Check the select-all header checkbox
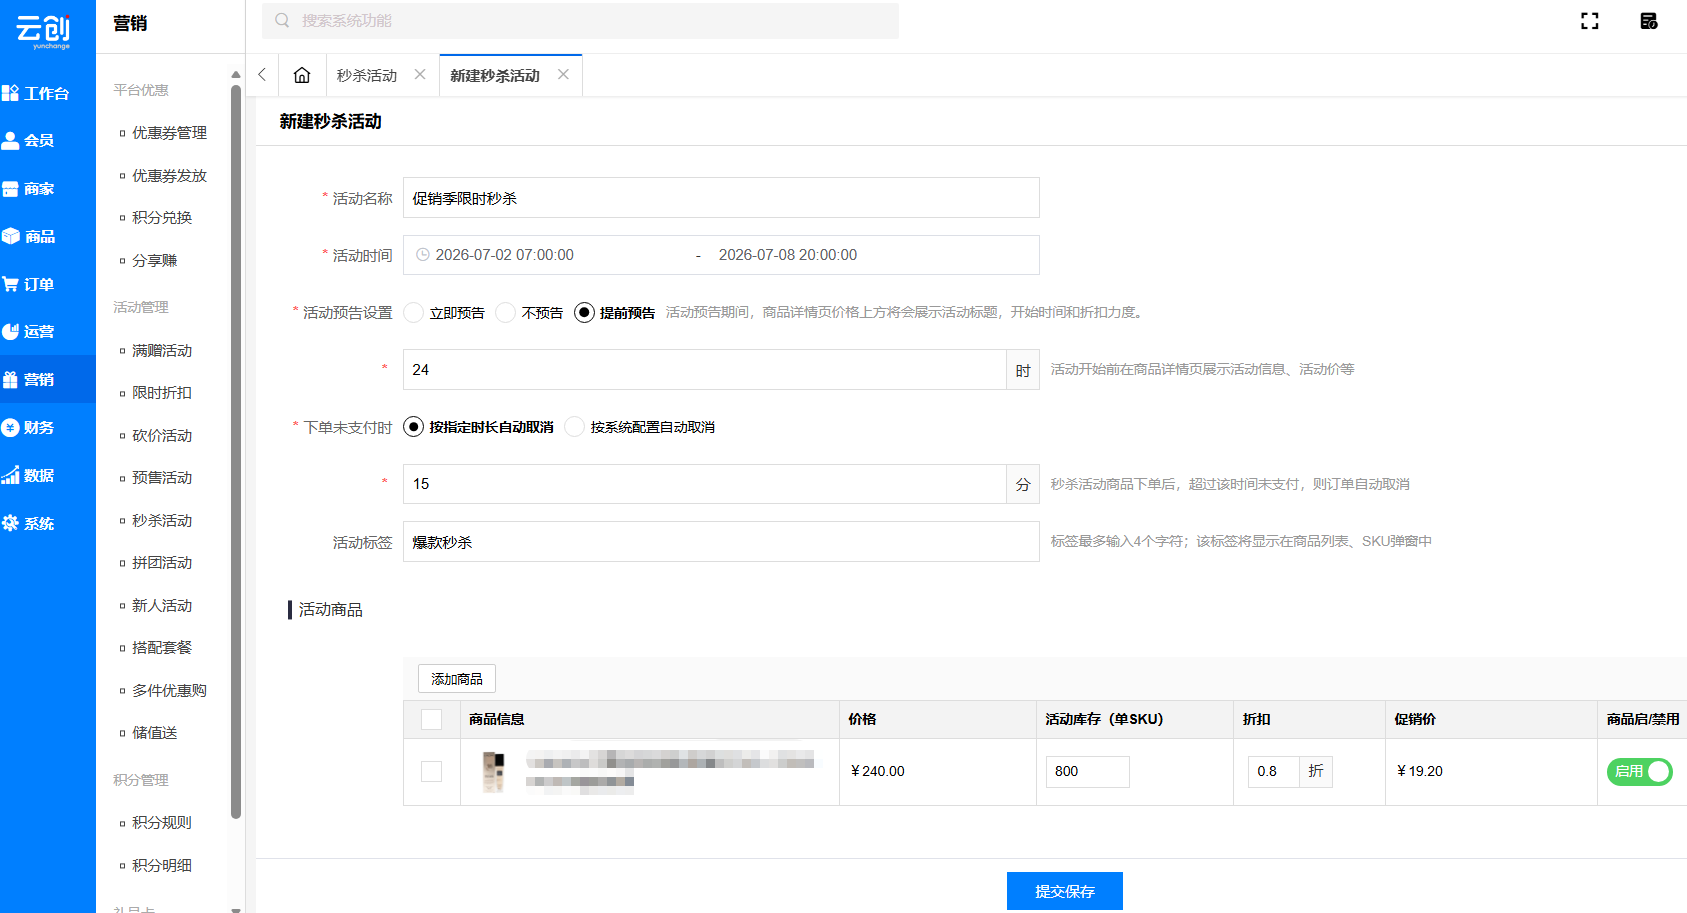Image resolution: width=1687 pixels, height=913 pixels. coord(432,720)
